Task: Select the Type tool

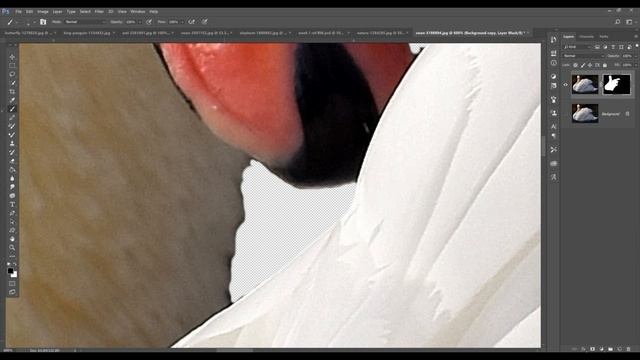Action: pyautogui.click(x=12, y=204)
